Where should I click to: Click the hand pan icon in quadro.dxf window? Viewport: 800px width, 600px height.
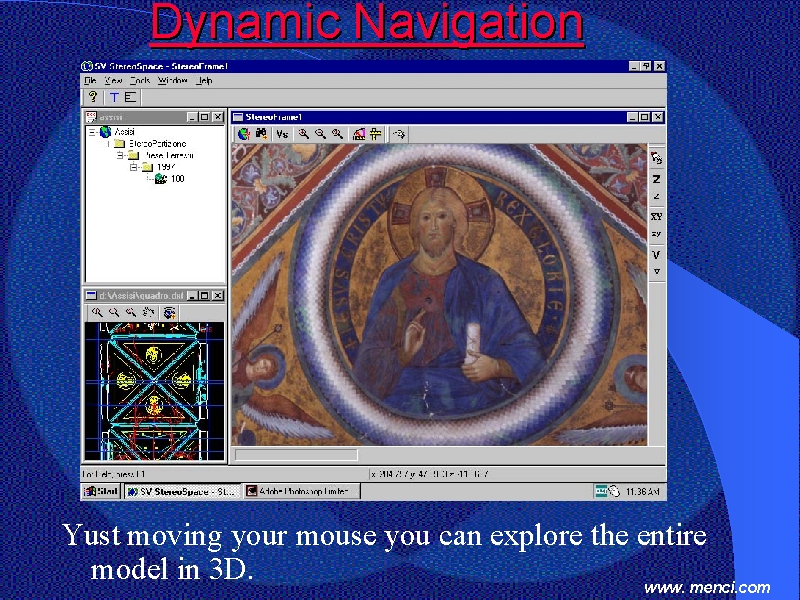pyautogui.click(x=148, y=312)
